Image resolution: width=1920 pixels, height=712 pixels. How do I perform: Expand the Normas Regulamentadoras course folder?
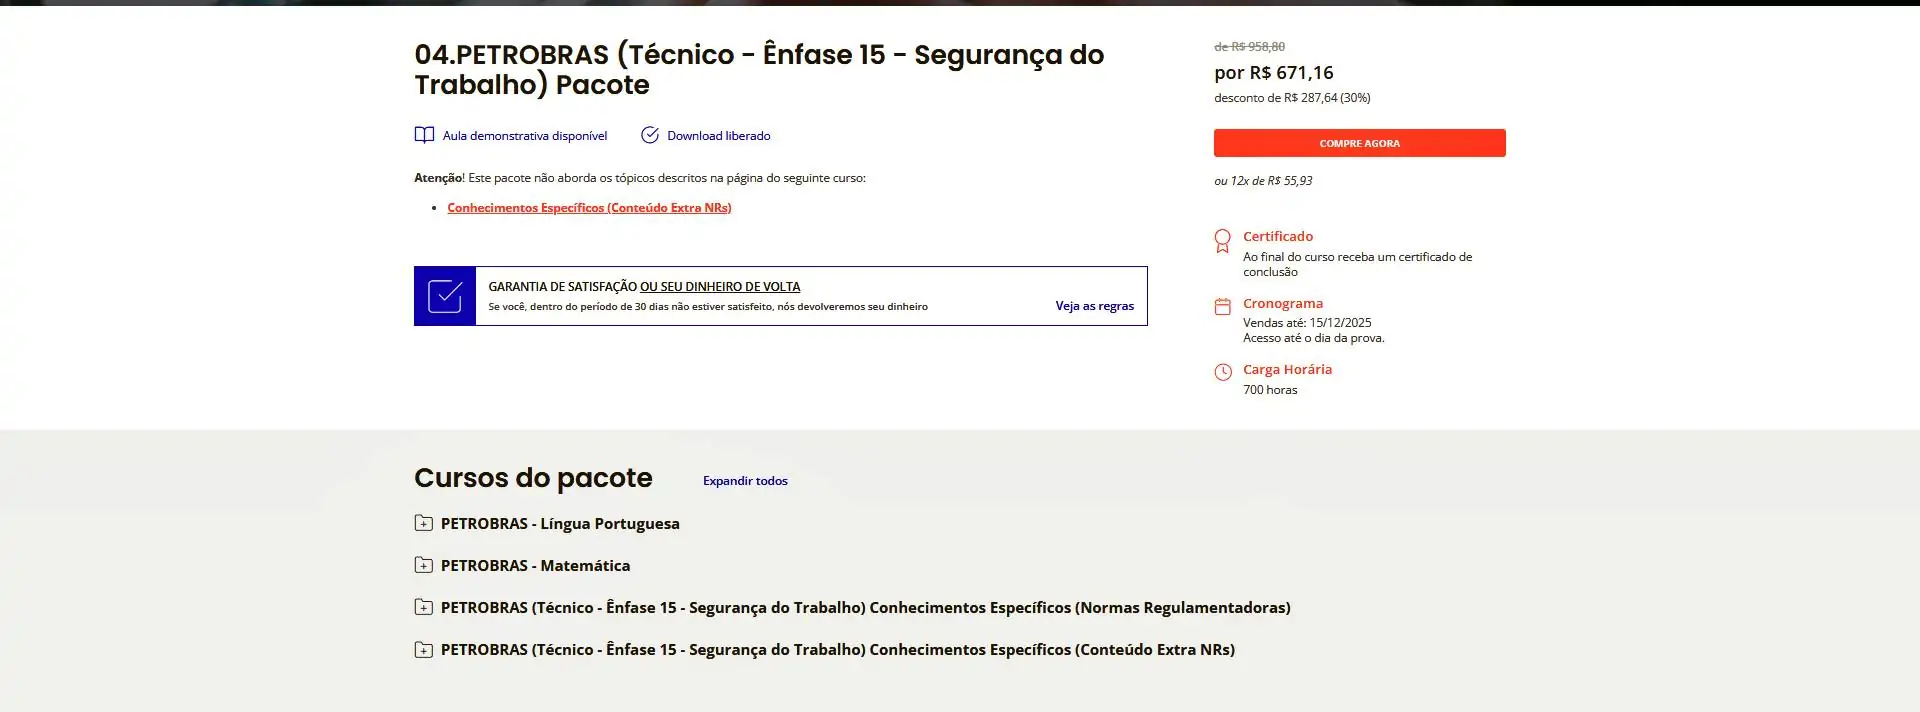[424, 607]
